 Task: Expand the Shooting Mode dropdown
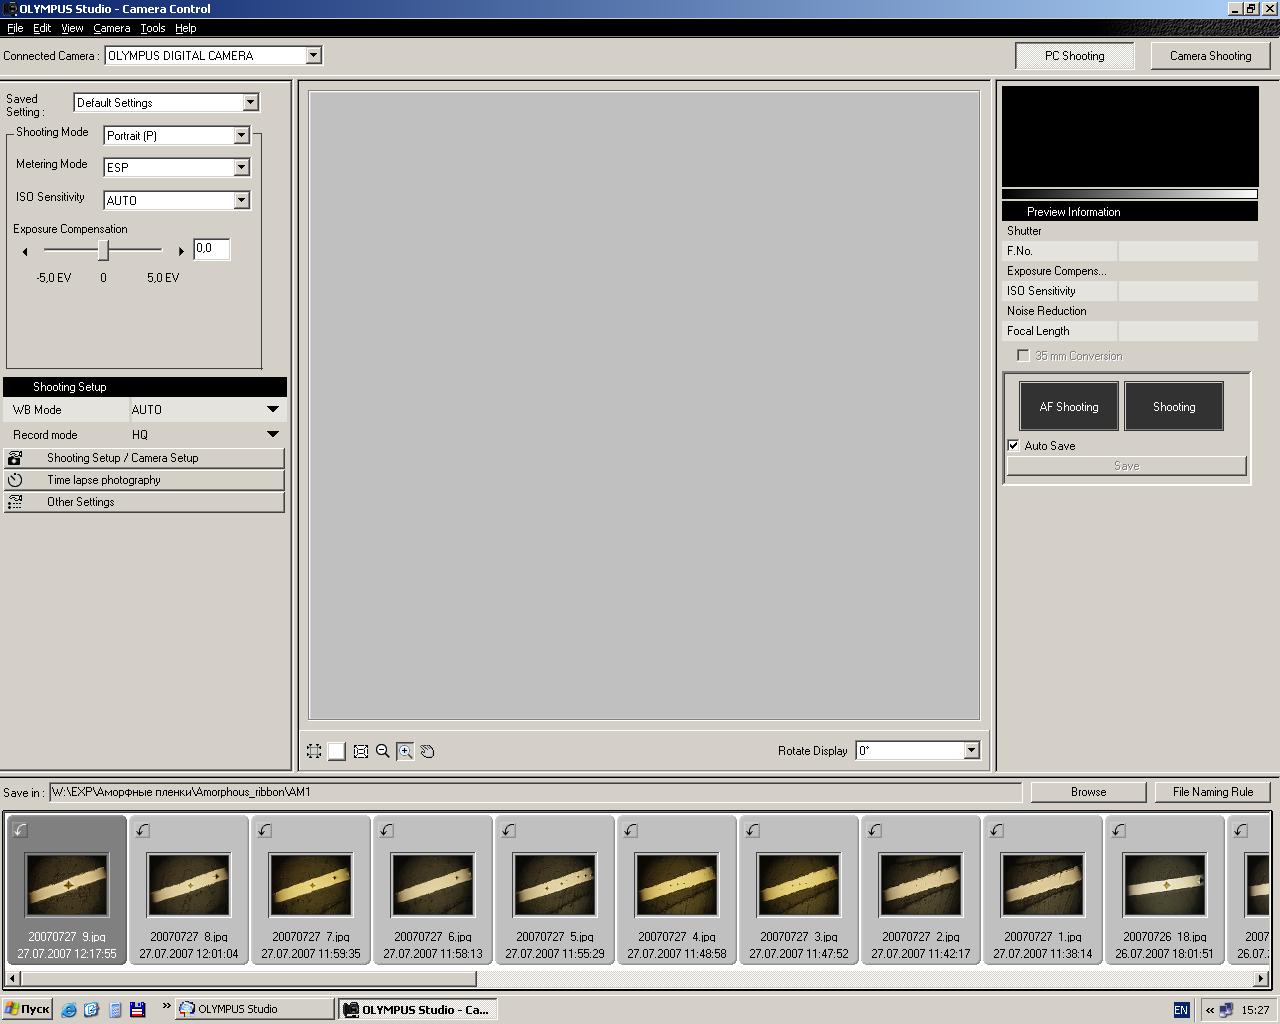coord(241,135)
